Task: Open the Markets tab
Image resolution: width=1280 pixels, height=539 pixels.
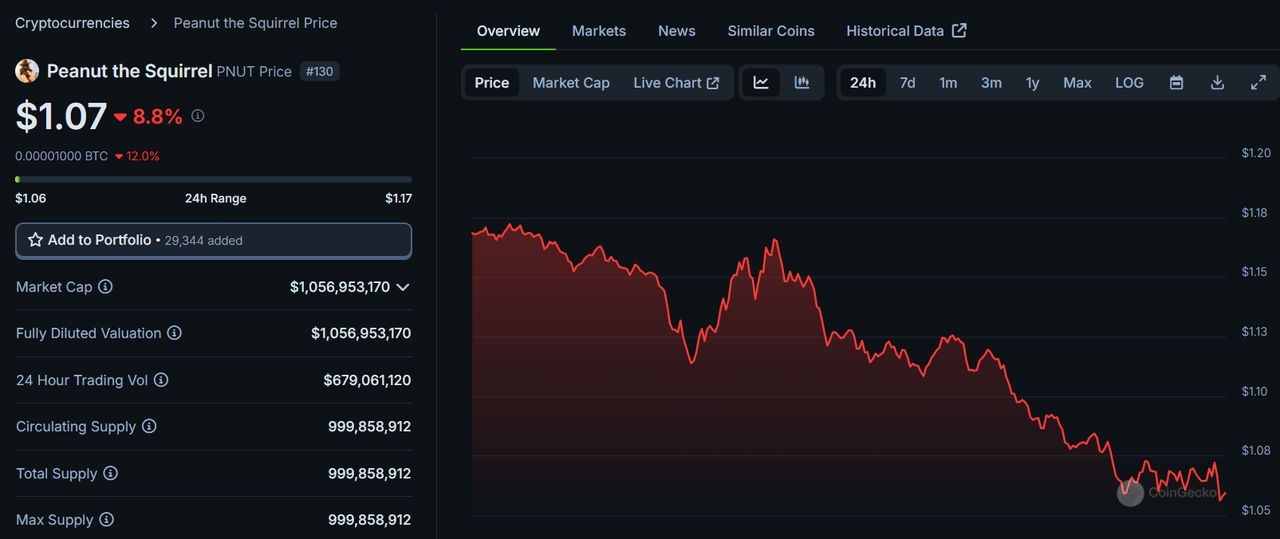Action: pos(599,31)
